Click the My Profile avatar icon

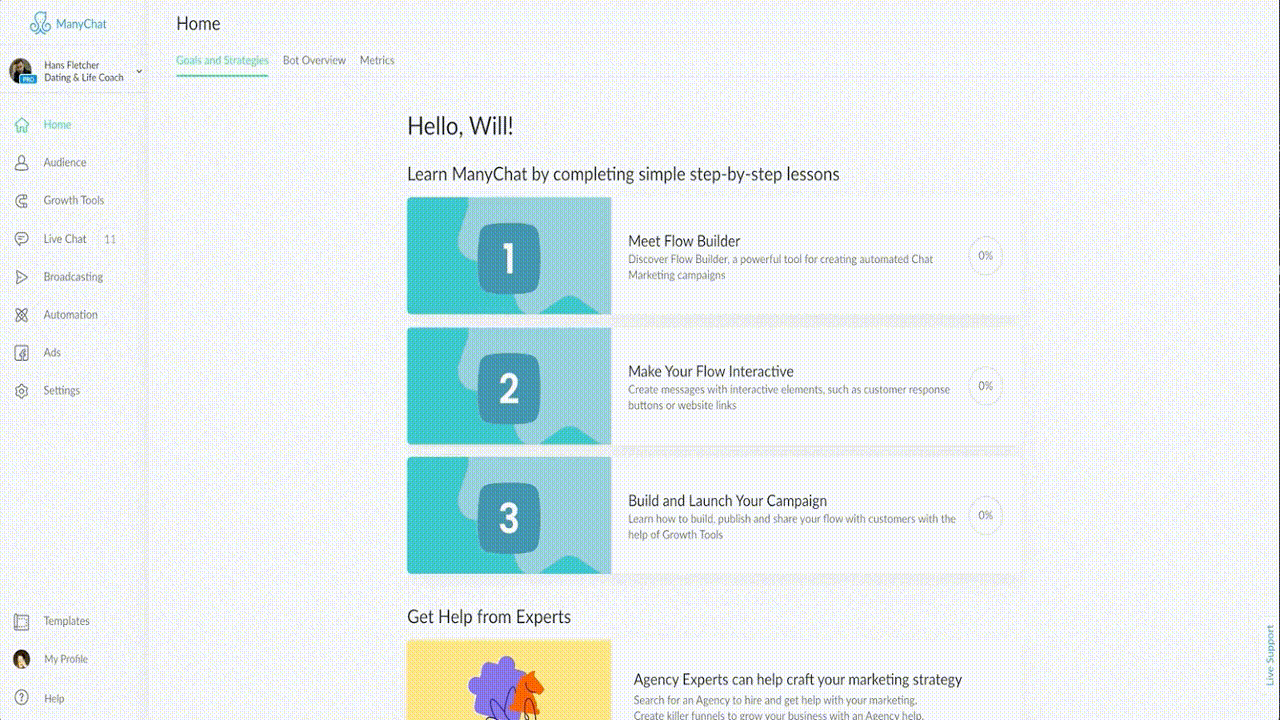(x=22, y=660)
